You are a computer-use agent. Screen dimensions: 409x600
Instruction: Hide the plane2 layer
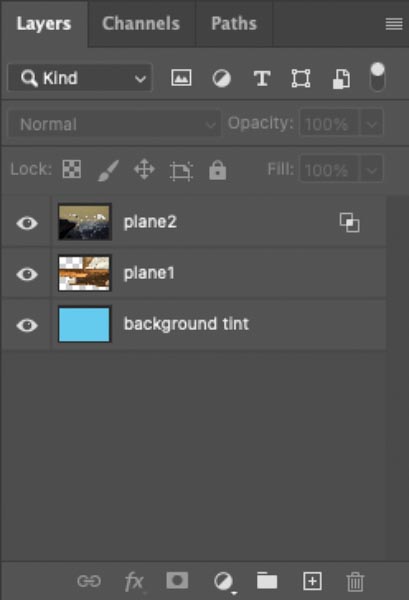pyautogui.click(x=27, y=223)
